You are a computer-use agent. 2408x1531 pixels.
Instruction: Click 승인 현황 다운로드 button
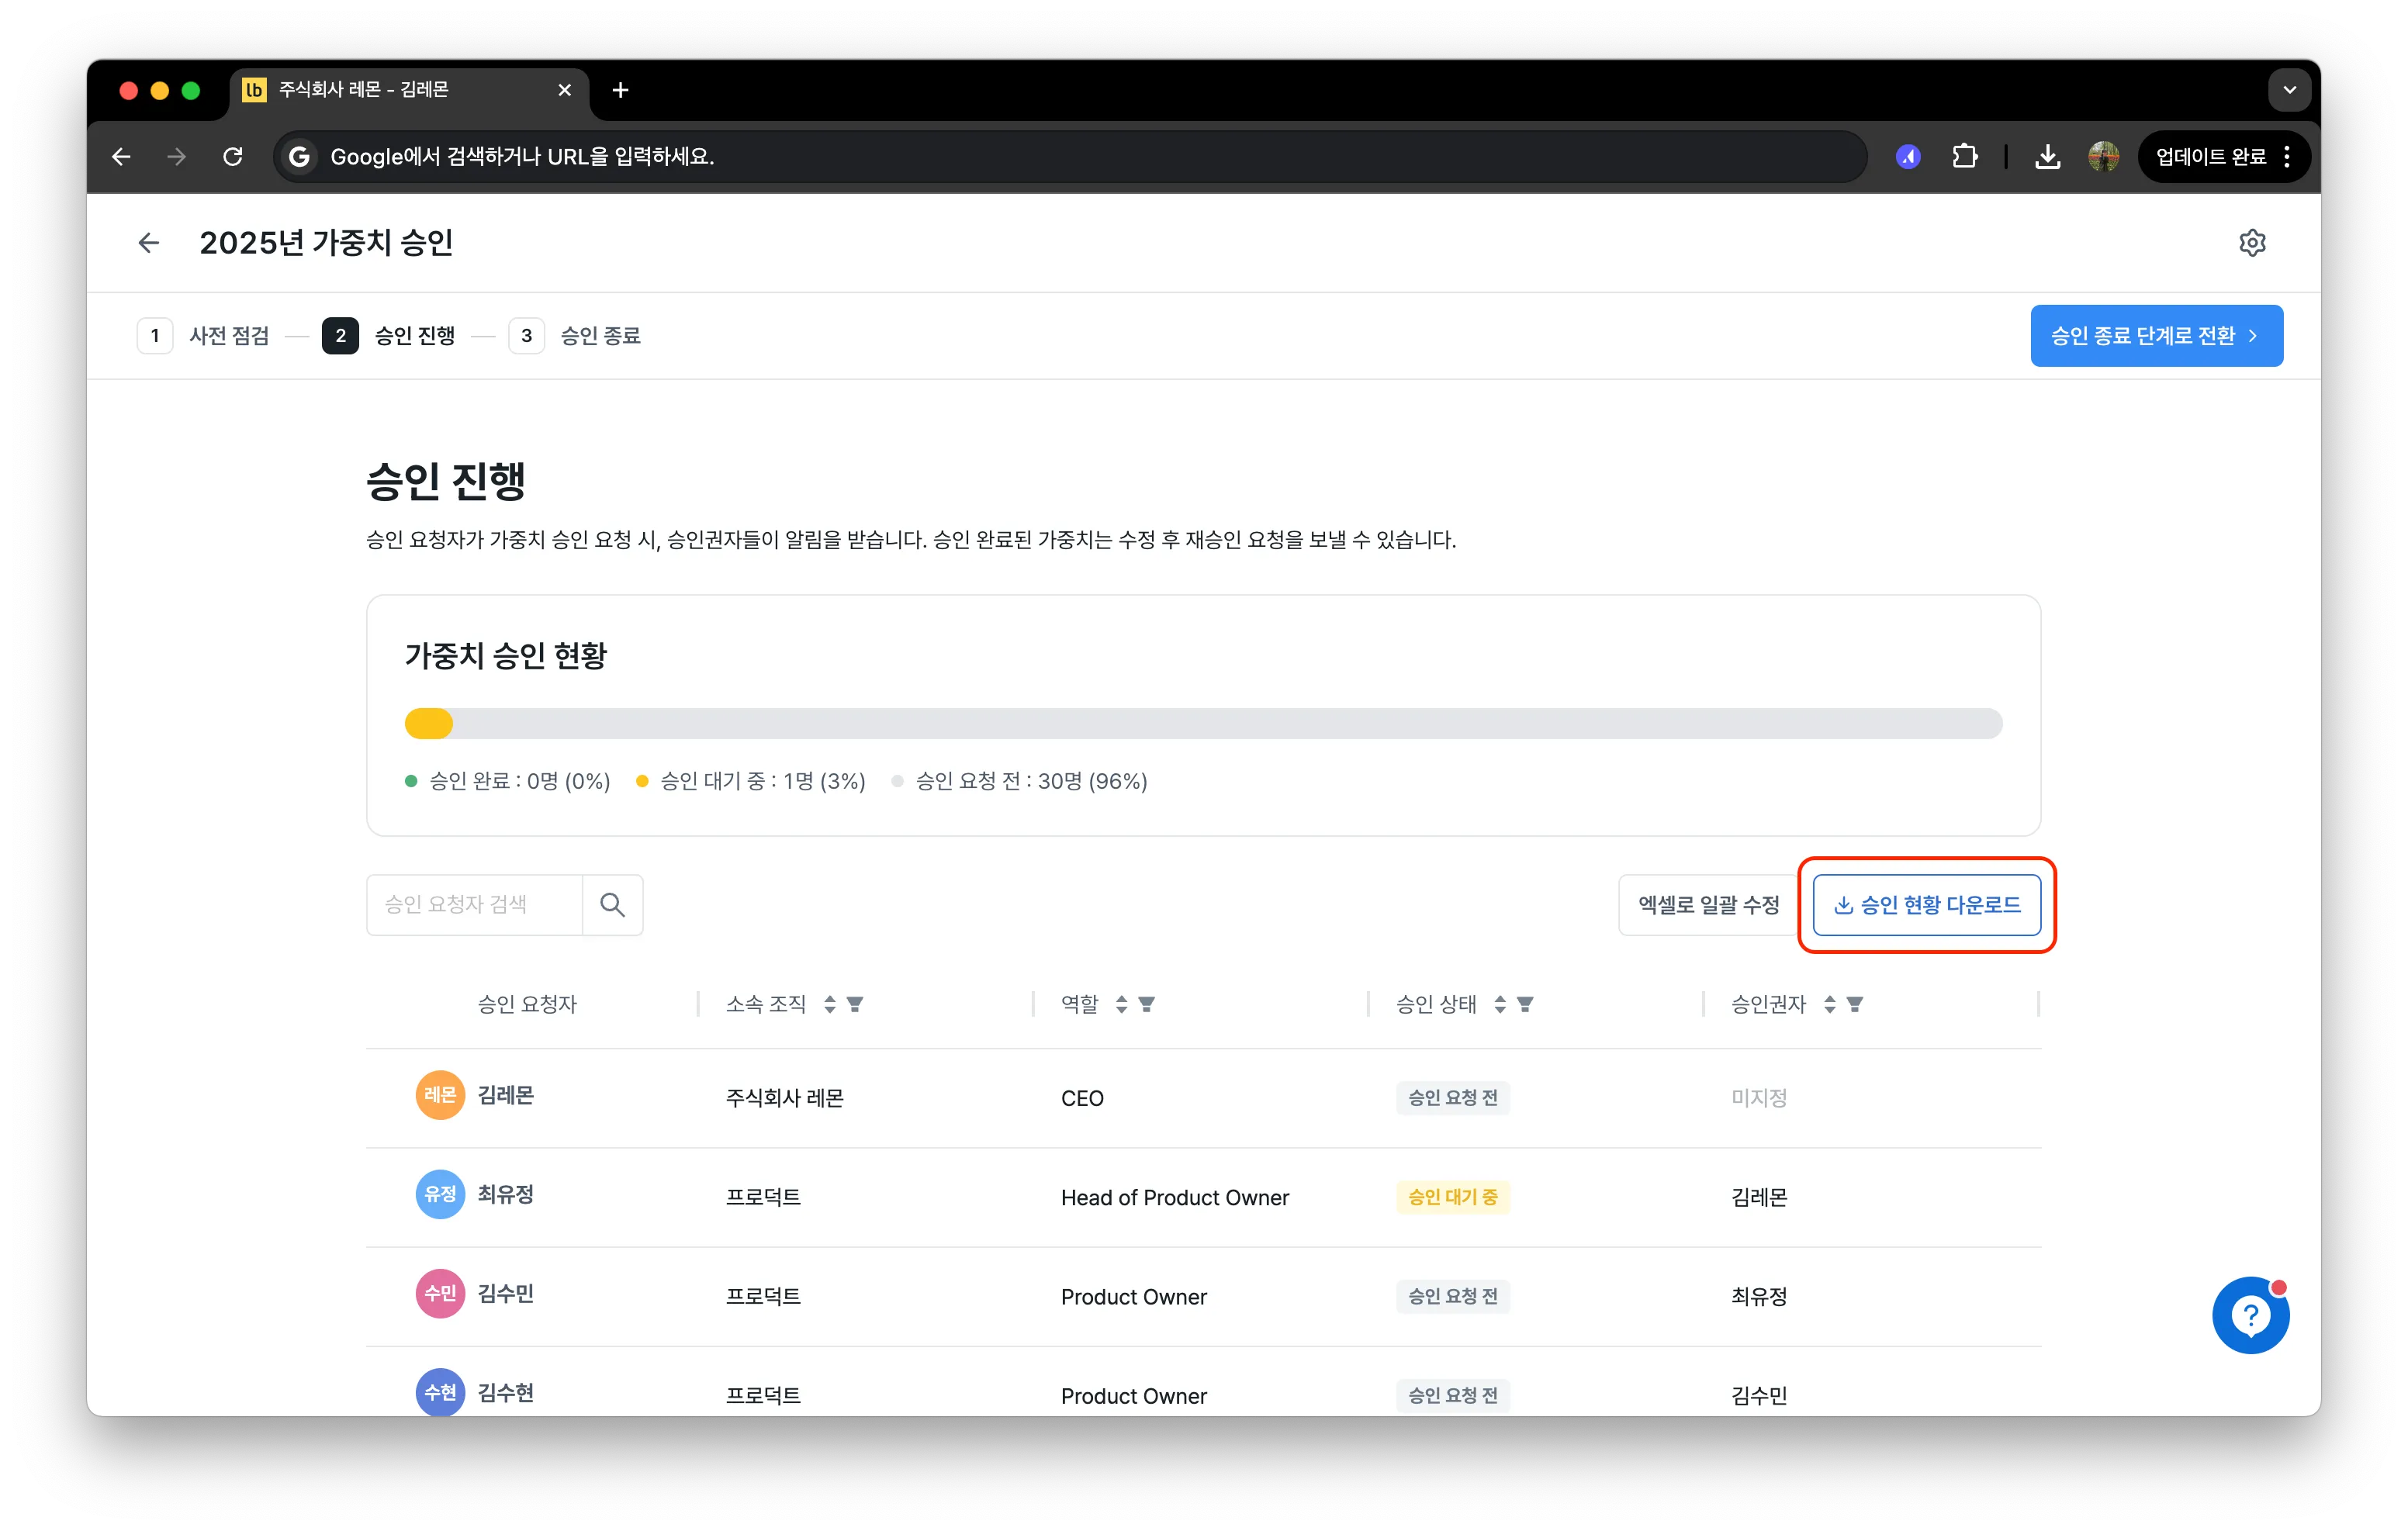[x=1926, y=905]
